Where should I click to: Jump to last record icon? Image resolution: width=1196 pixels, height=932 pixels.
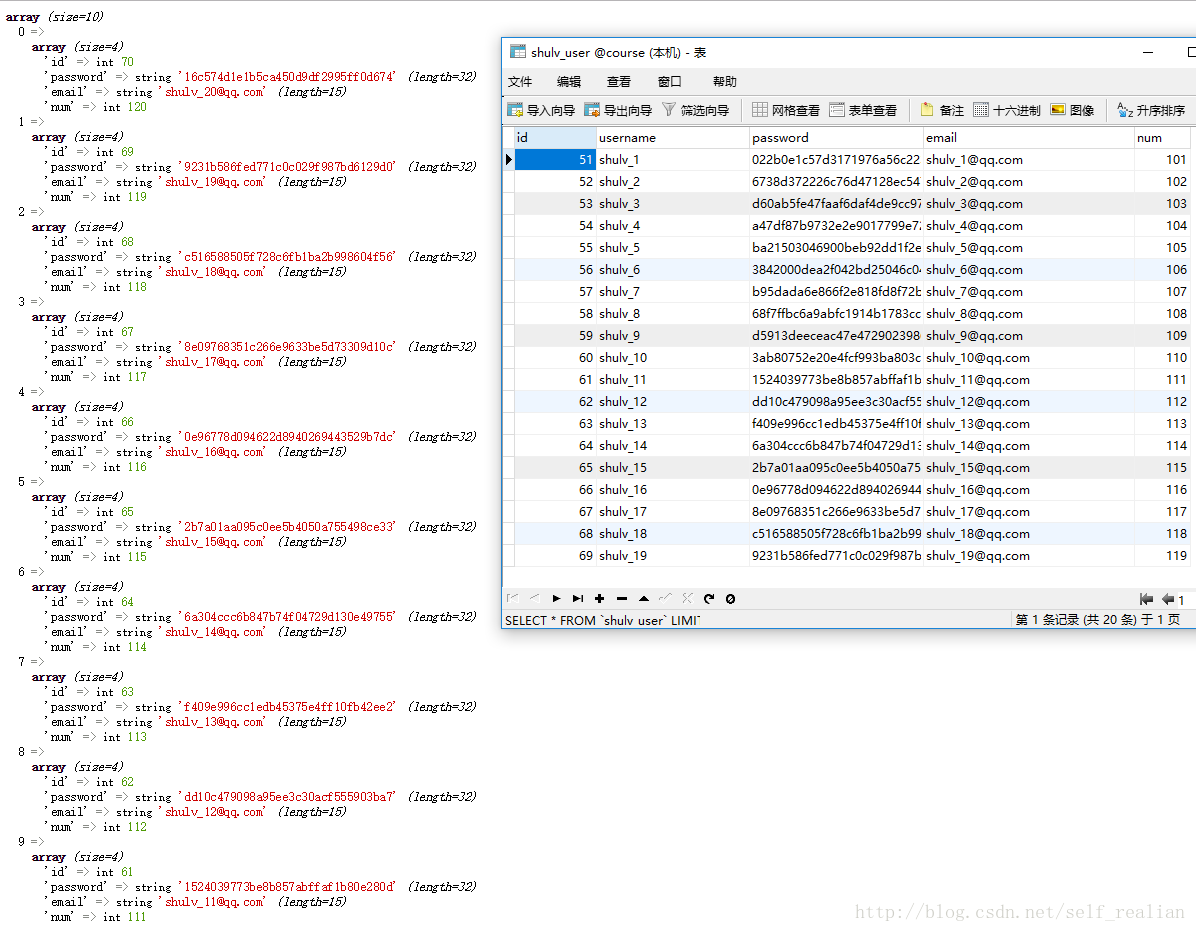point(578,599)
